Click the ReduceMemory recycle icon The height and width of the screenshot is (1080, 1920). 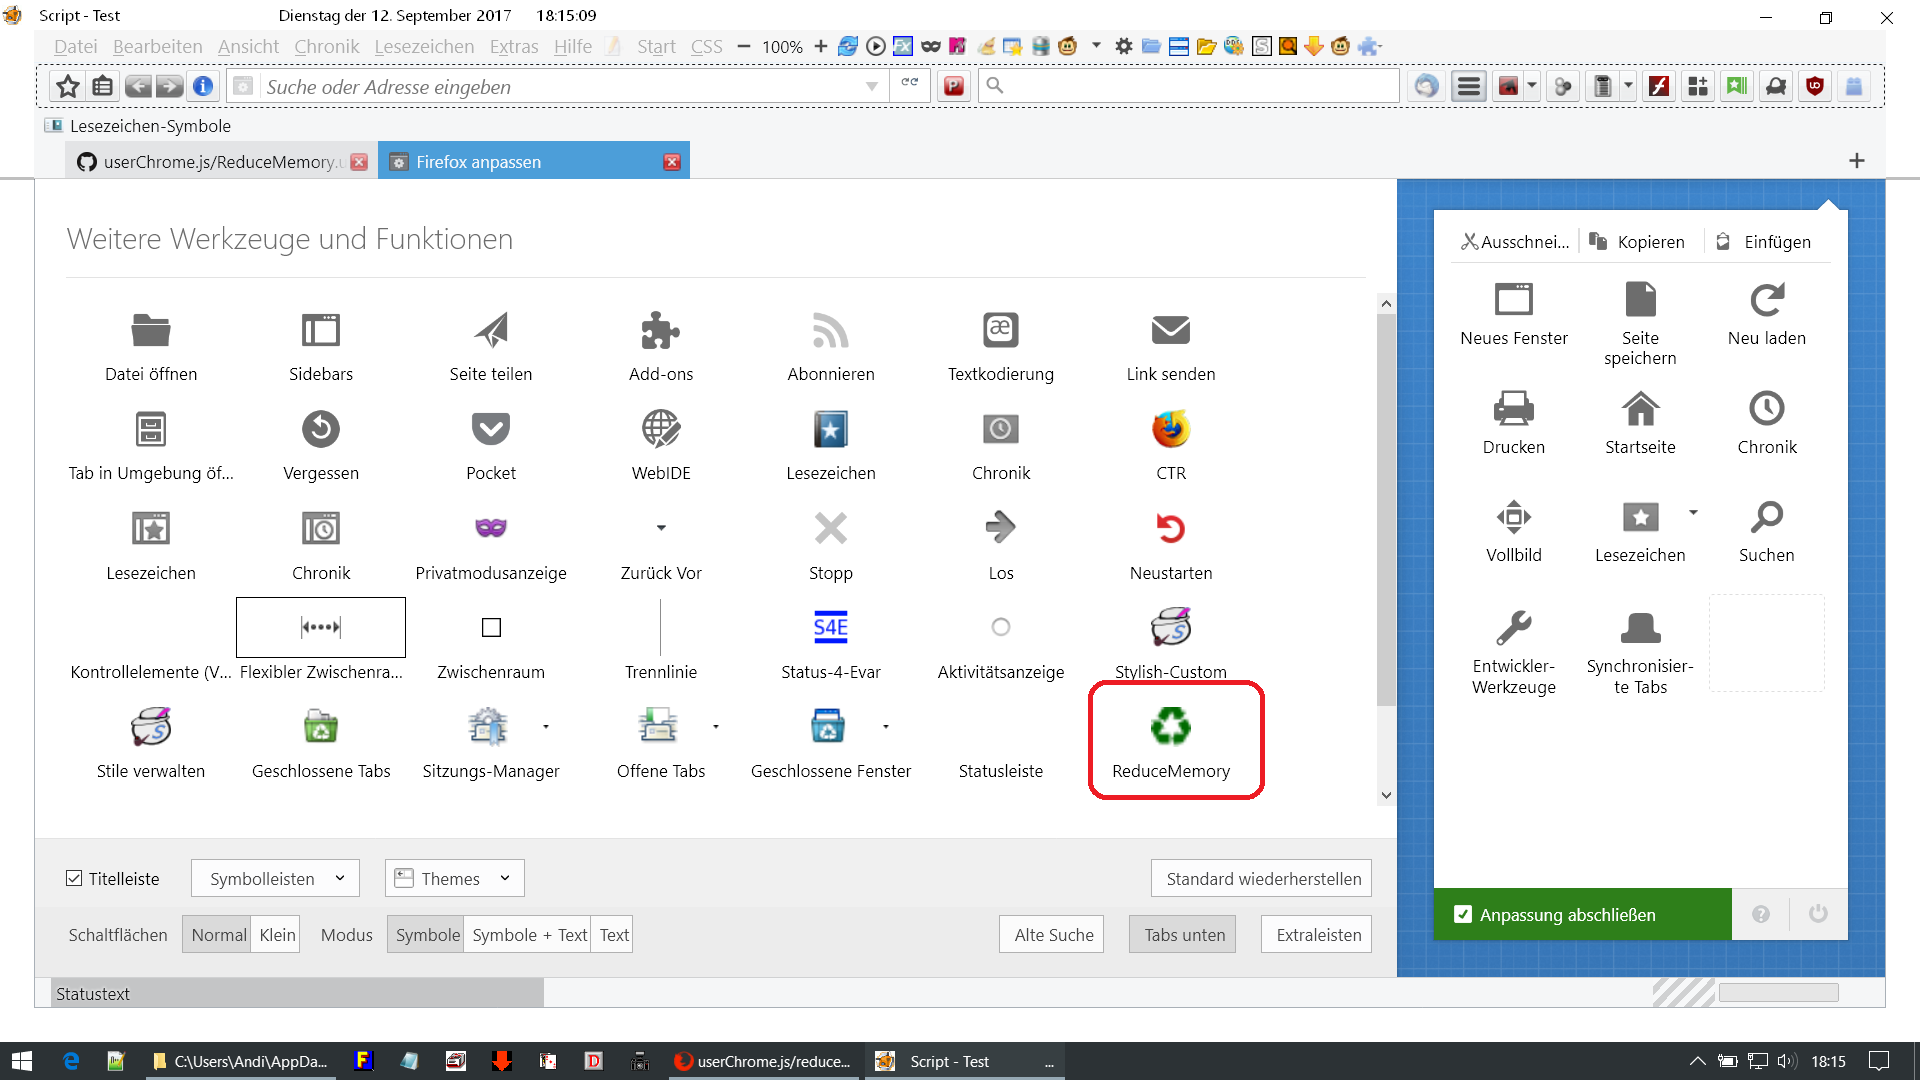1170,727
